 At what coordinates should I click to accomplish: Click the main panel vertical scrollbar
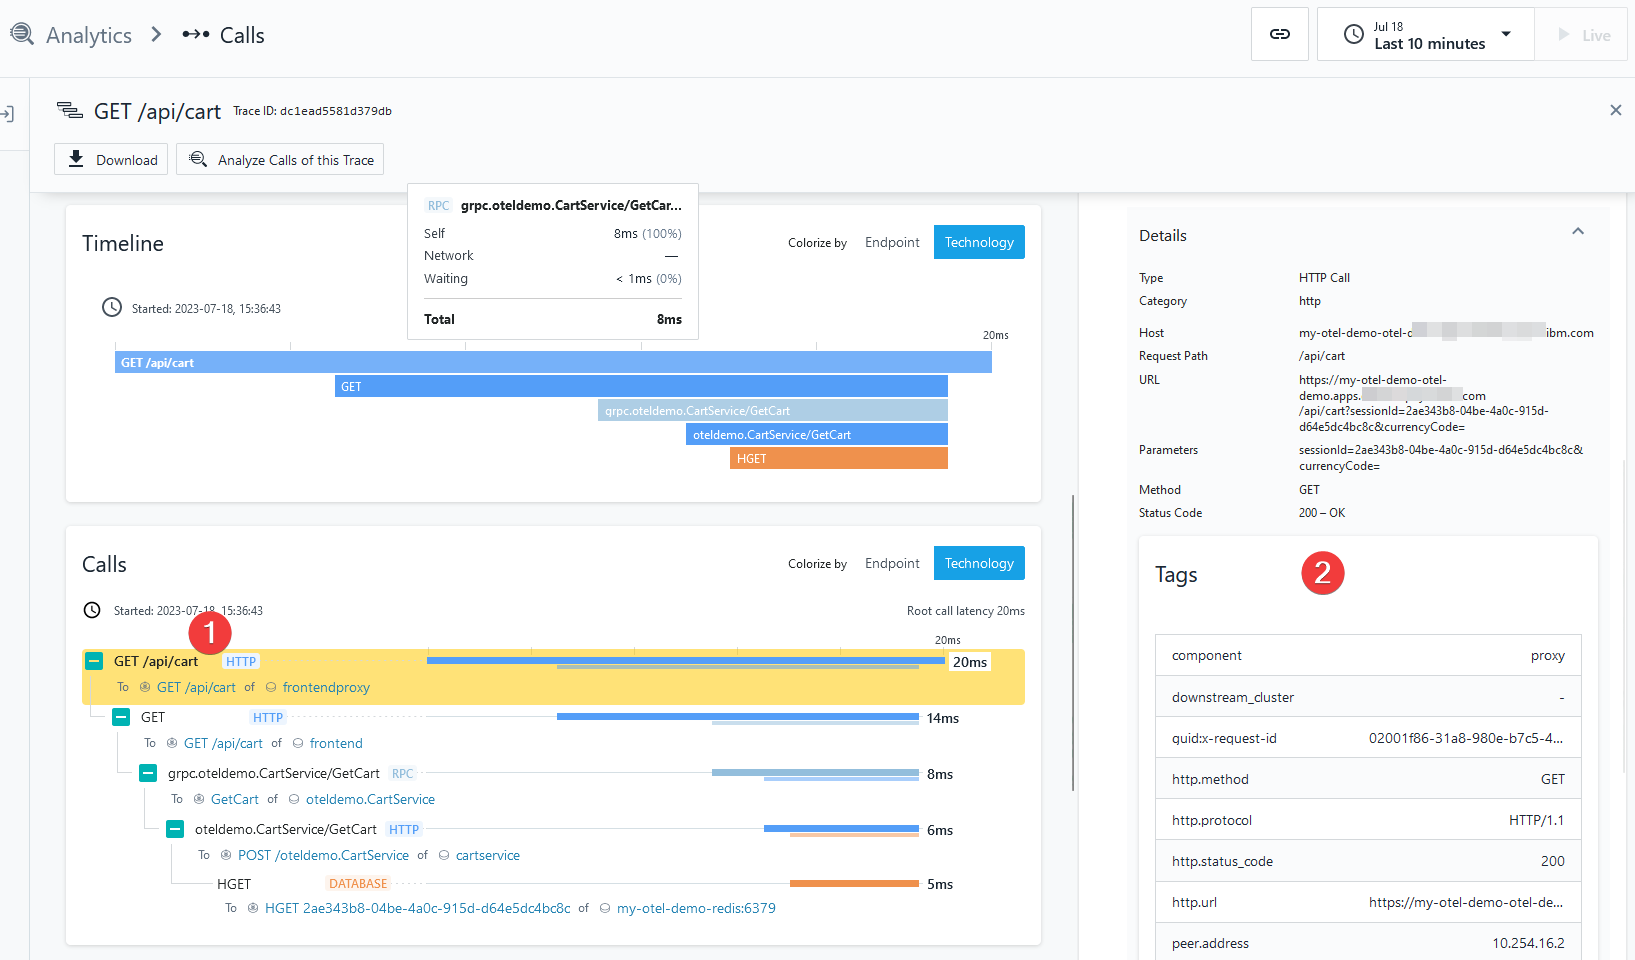tap(1073, 642)
